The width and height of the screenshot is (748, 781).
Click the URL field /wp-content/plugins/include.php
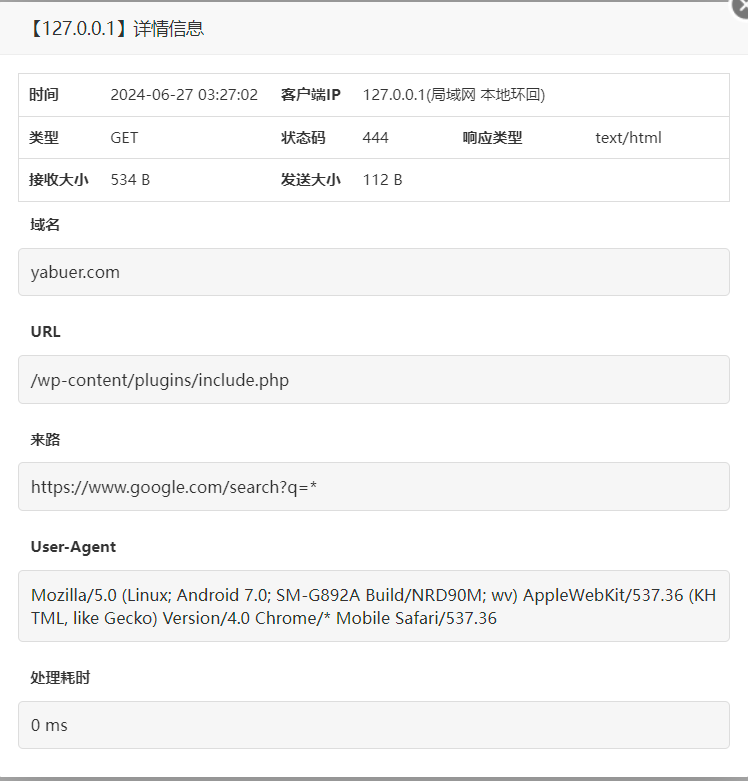point(374,380)
